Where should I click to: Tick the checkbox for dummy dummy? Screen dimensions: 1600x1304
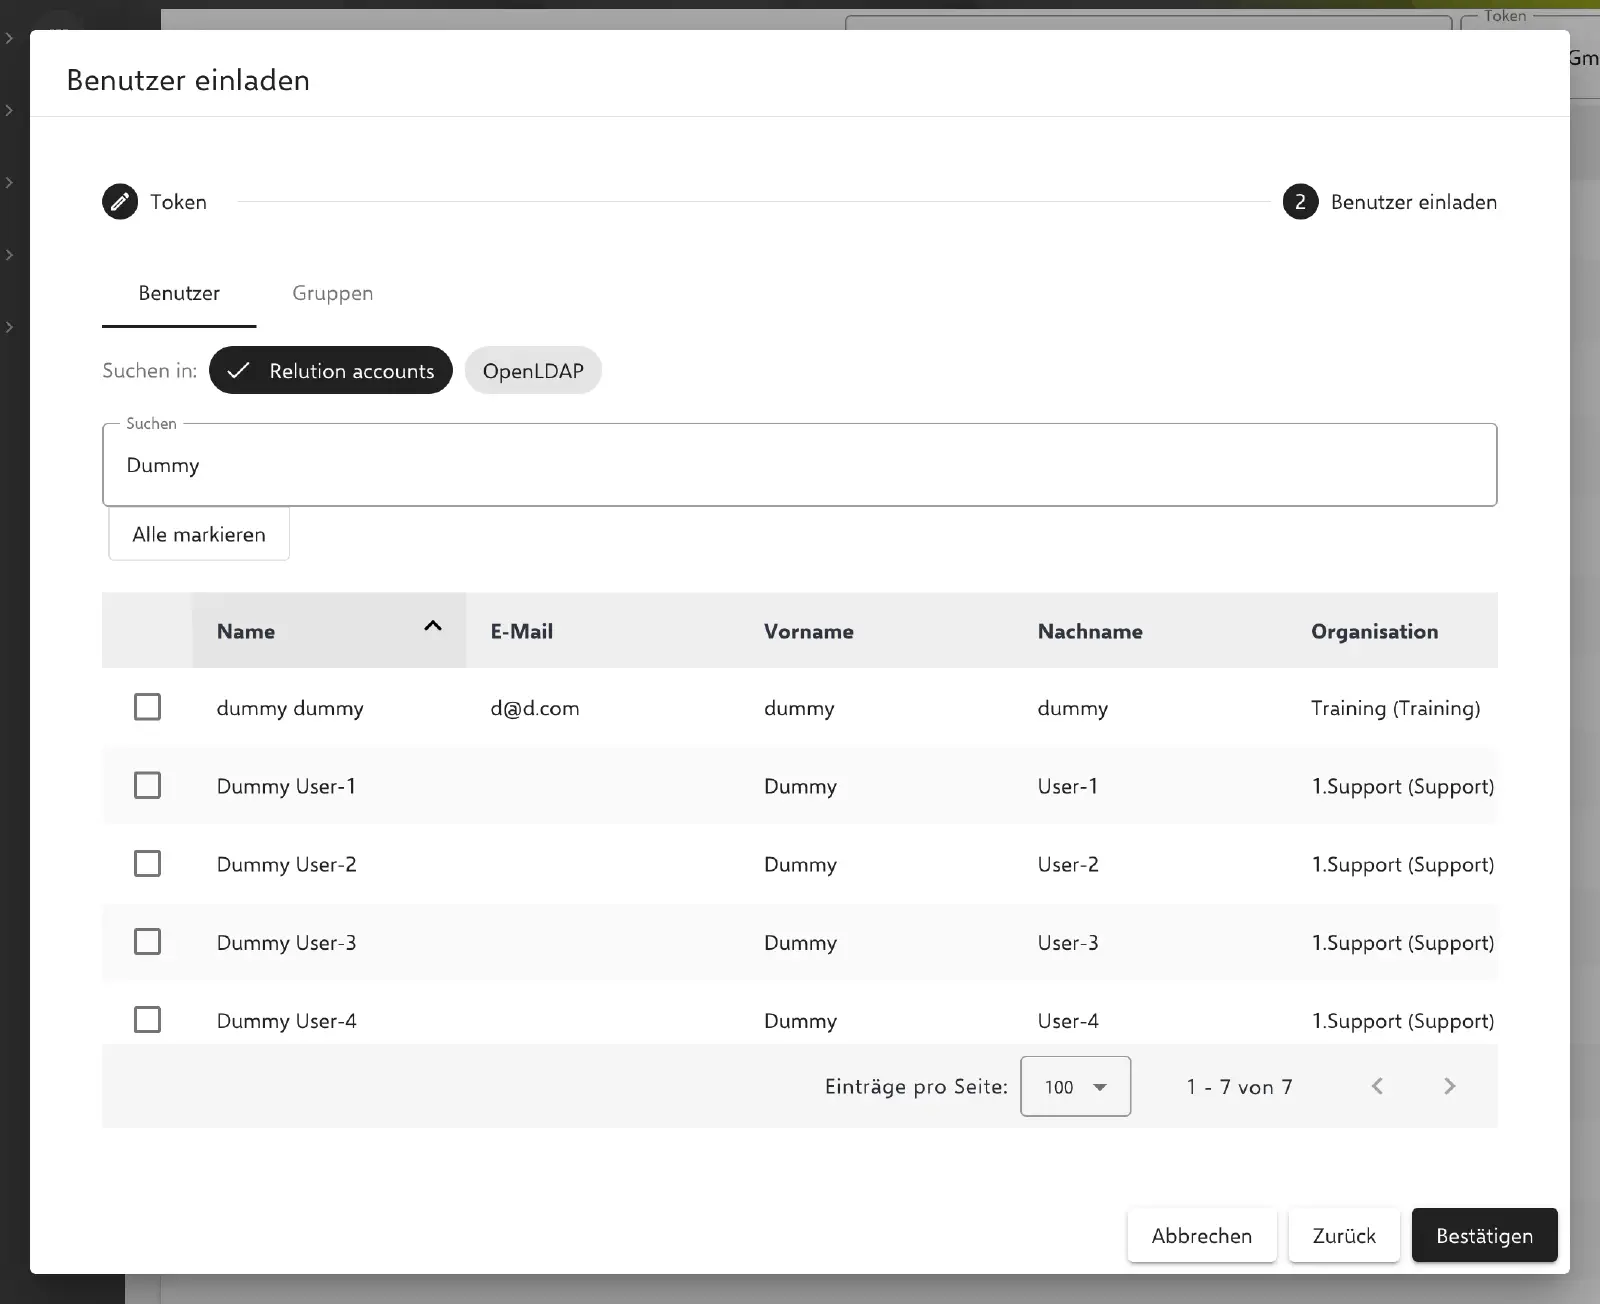(147, 707)
